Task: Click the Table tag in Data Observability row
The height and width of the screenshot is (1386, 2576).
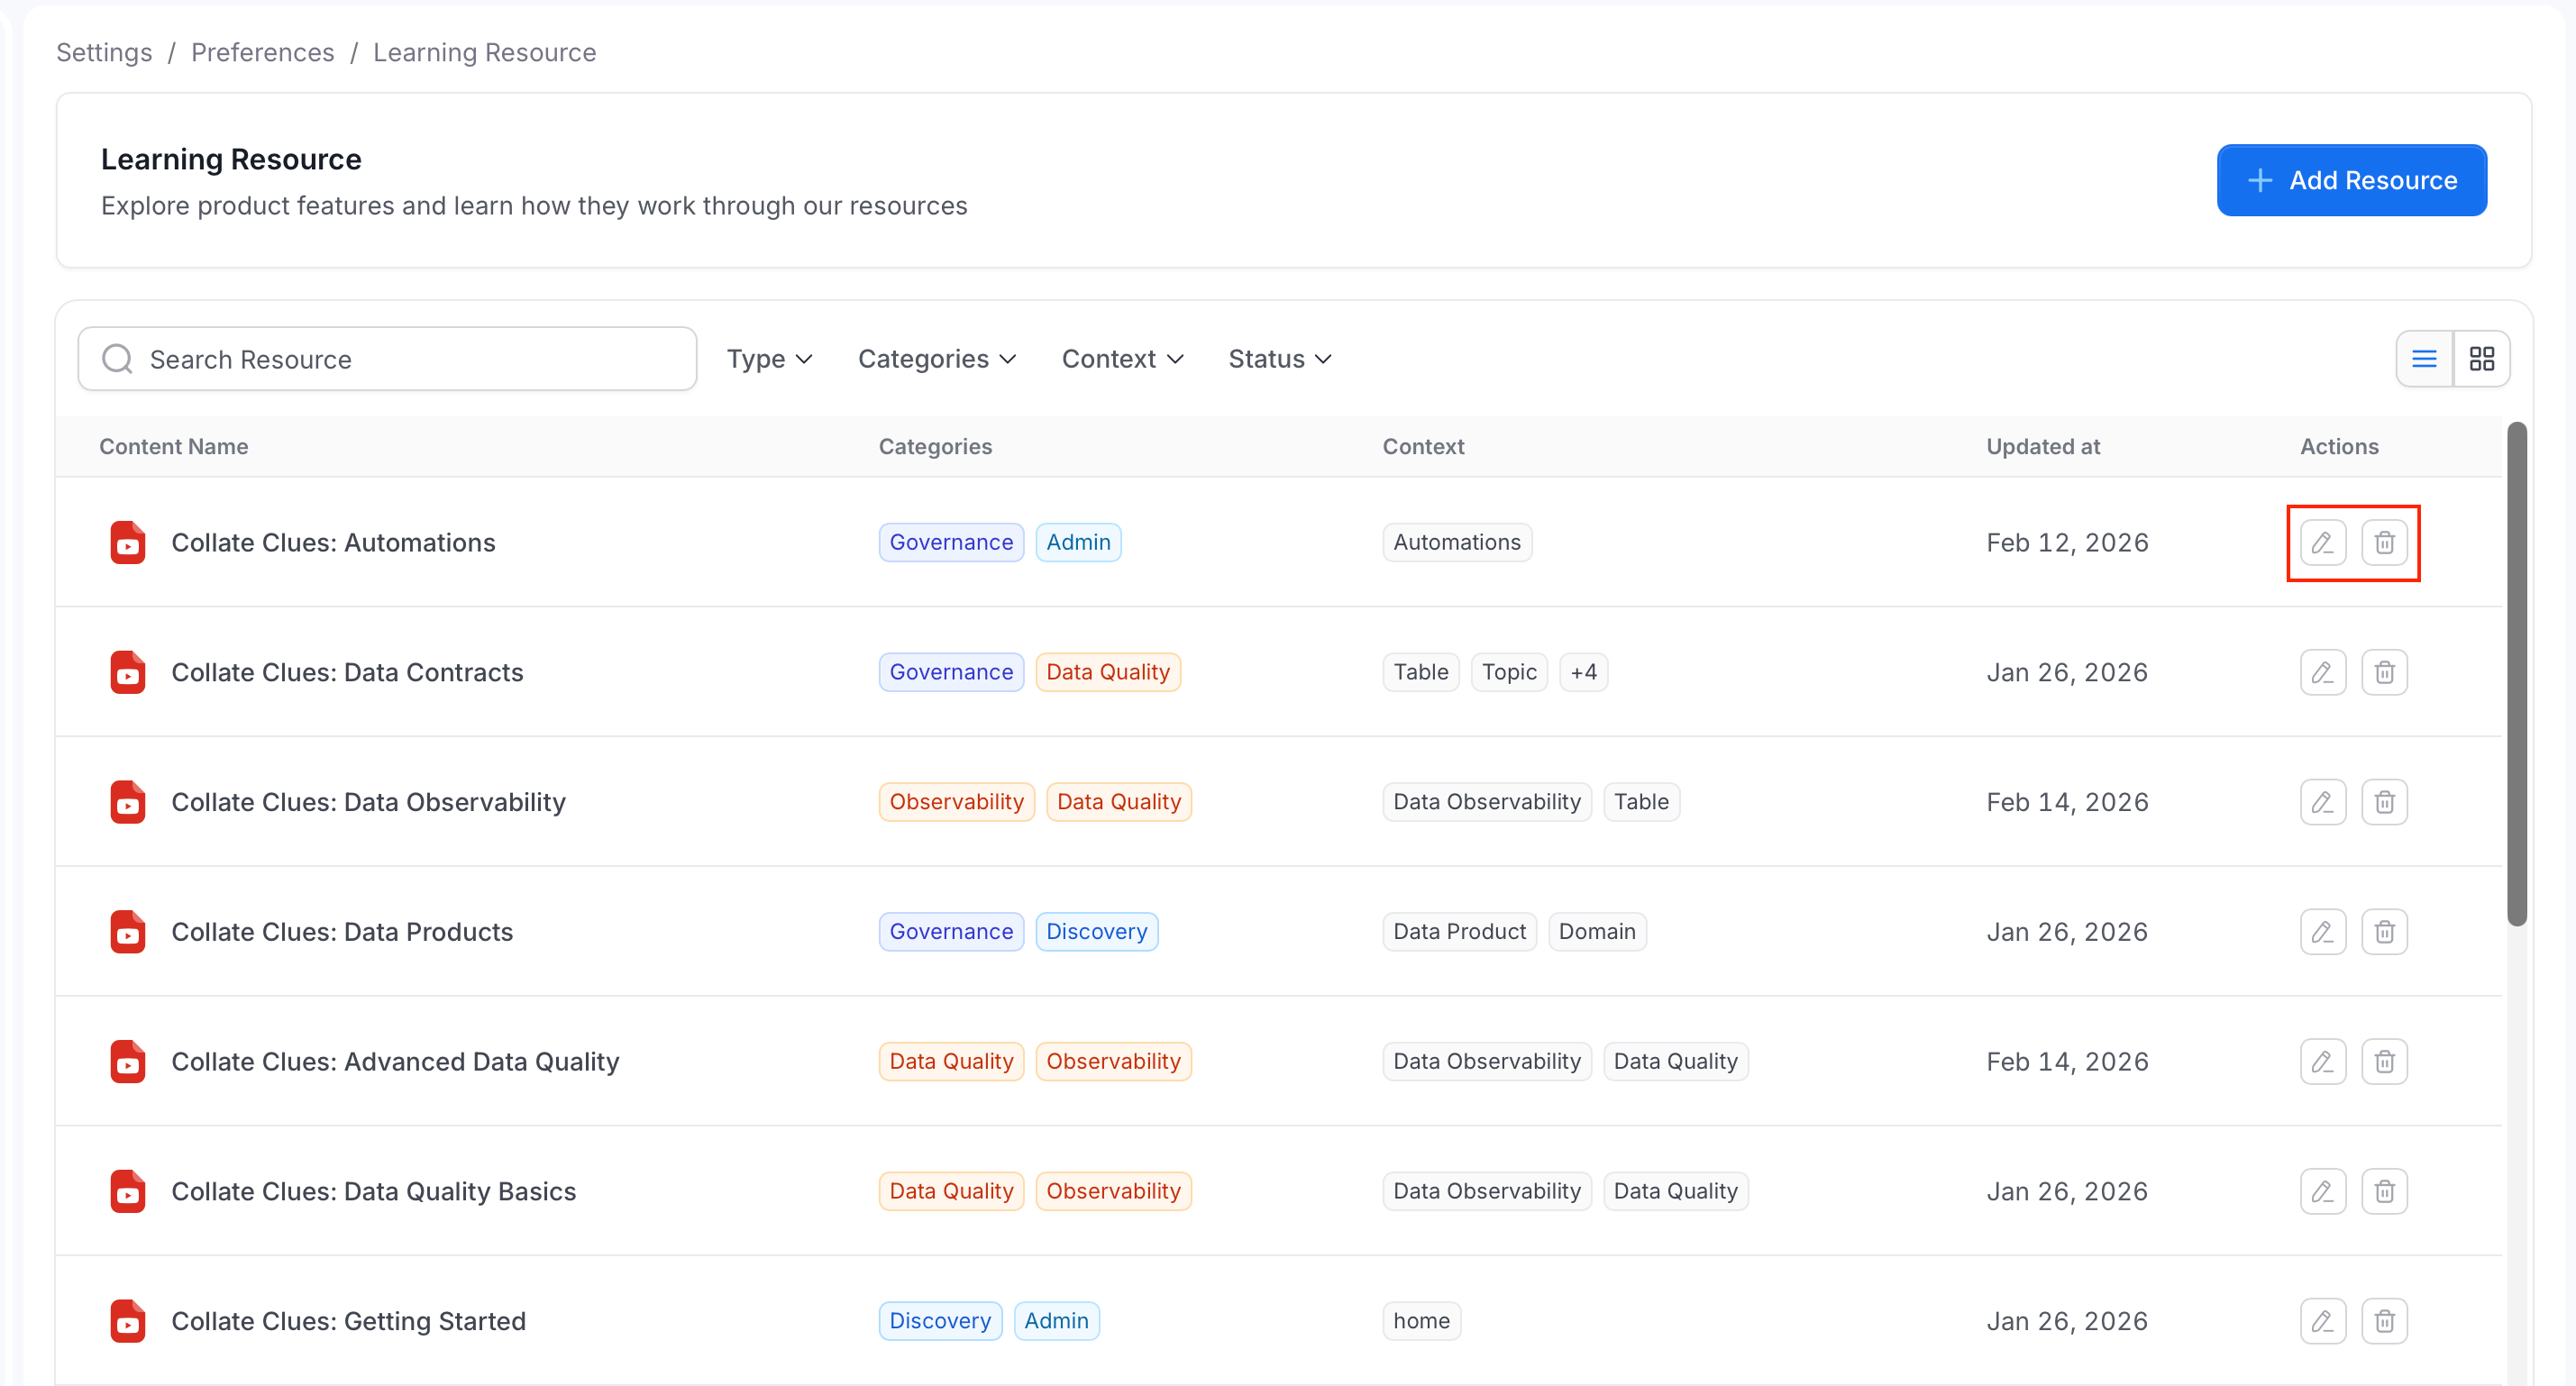Action: [1641, 802]
